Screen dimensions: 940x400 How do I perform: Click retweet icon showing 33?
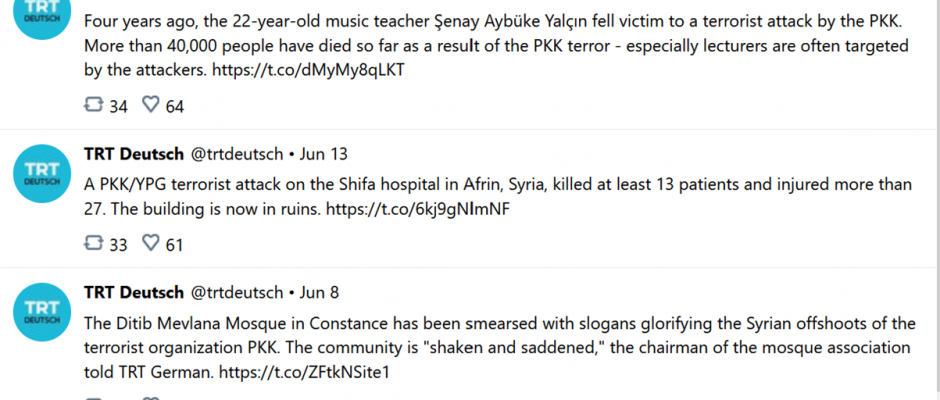(93, 243)
